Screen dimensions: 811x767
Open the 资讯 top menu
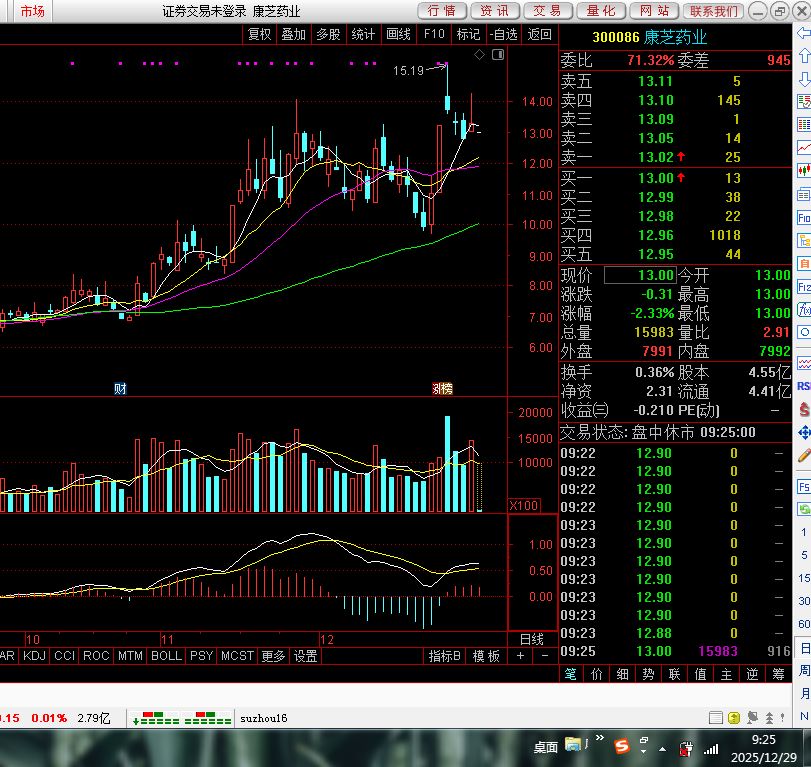495,11
